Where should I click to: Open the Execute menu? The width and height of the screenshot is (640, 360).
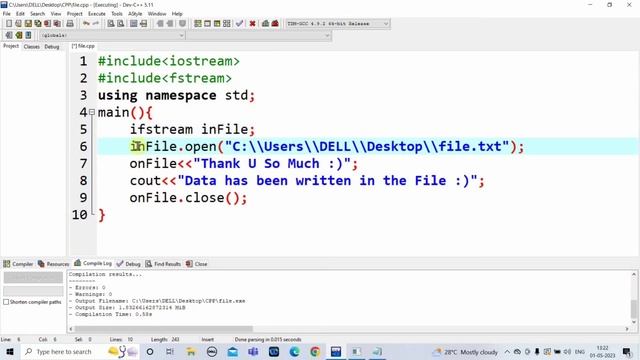(97, 14)
